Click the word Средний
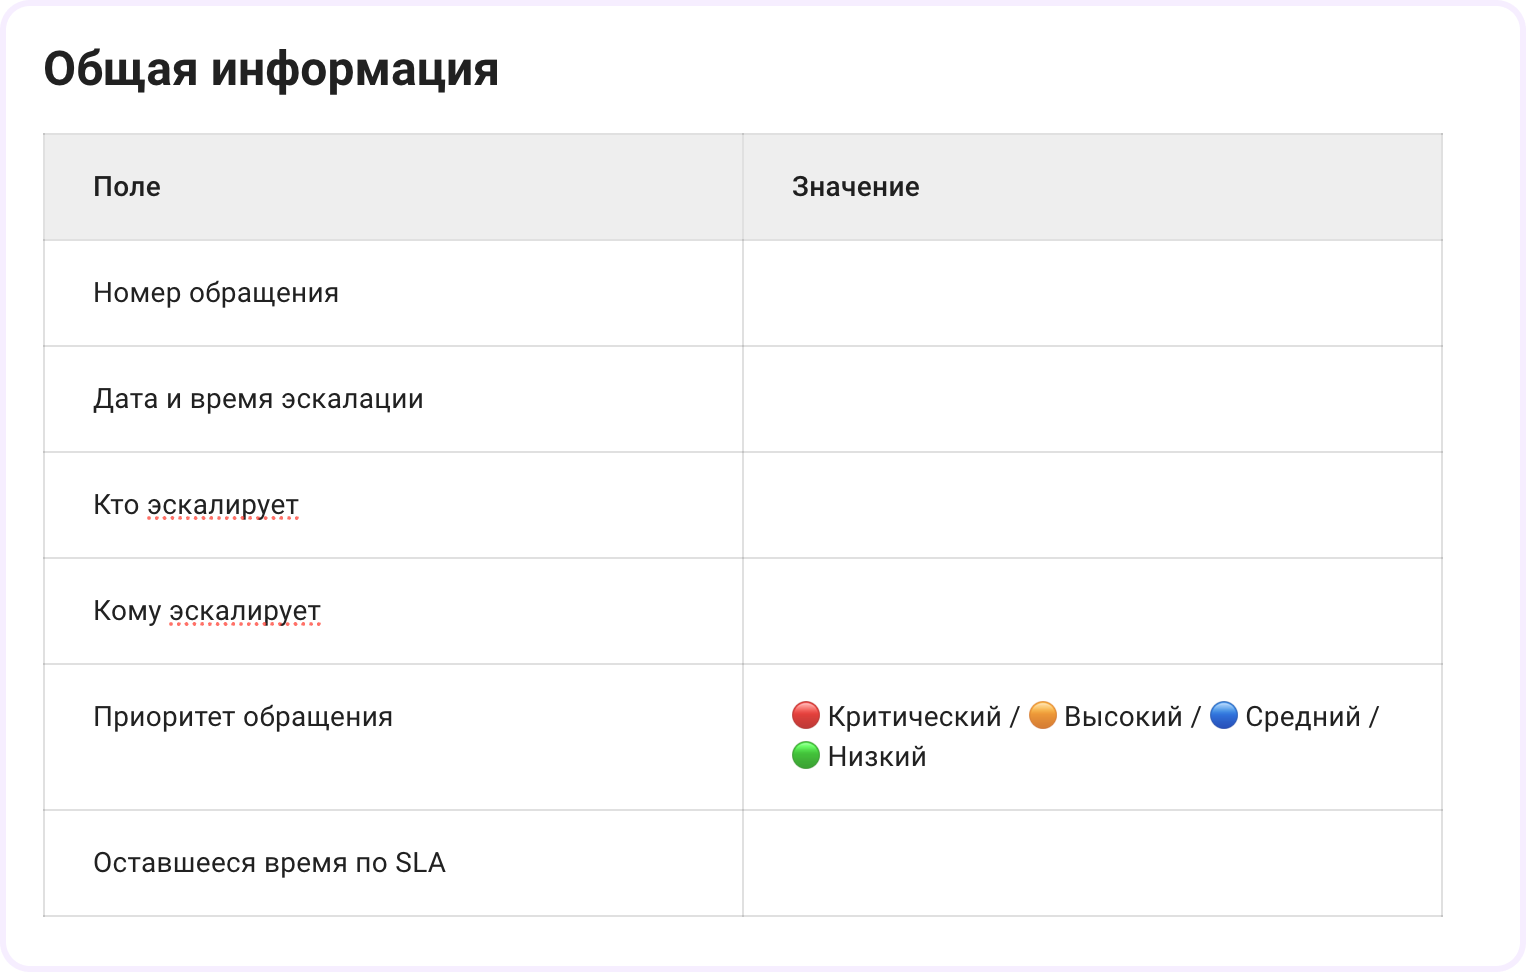Image resolution: width=1526 pixels, height=972 pixels. click(1303, 717)
